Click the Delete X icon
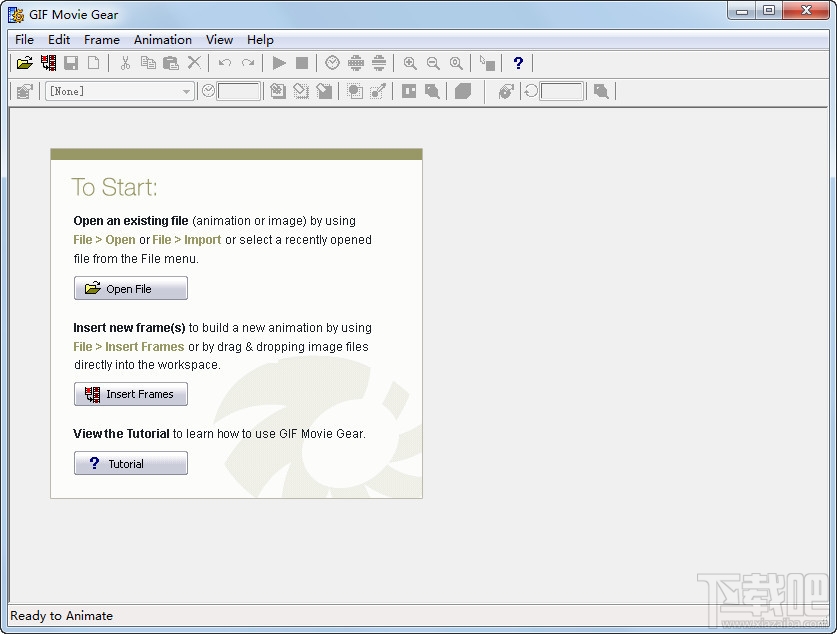The width and height of the screenshot is (837, 634). pos(194,63)
